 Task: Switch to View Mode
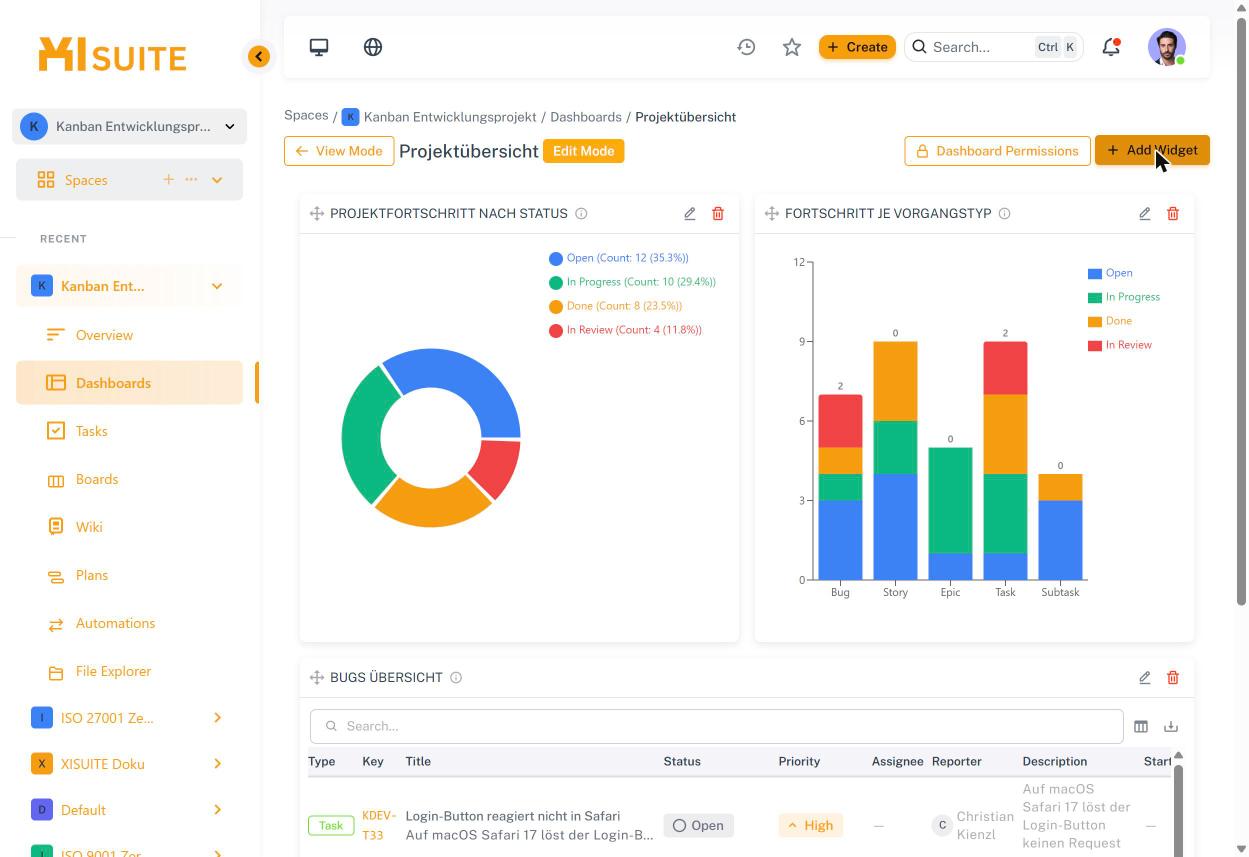pos(338,151)
